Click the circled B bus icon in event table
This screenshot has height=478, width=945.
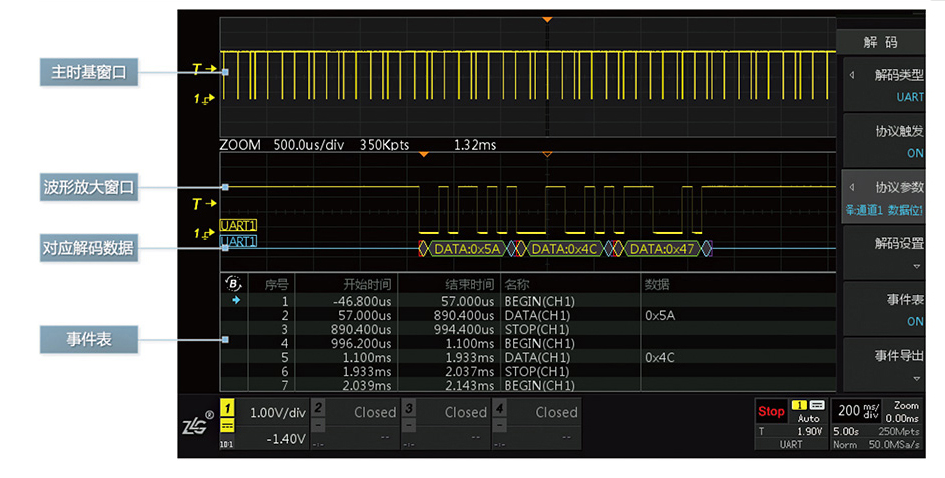pyautogui.click(x=233, y=283)
